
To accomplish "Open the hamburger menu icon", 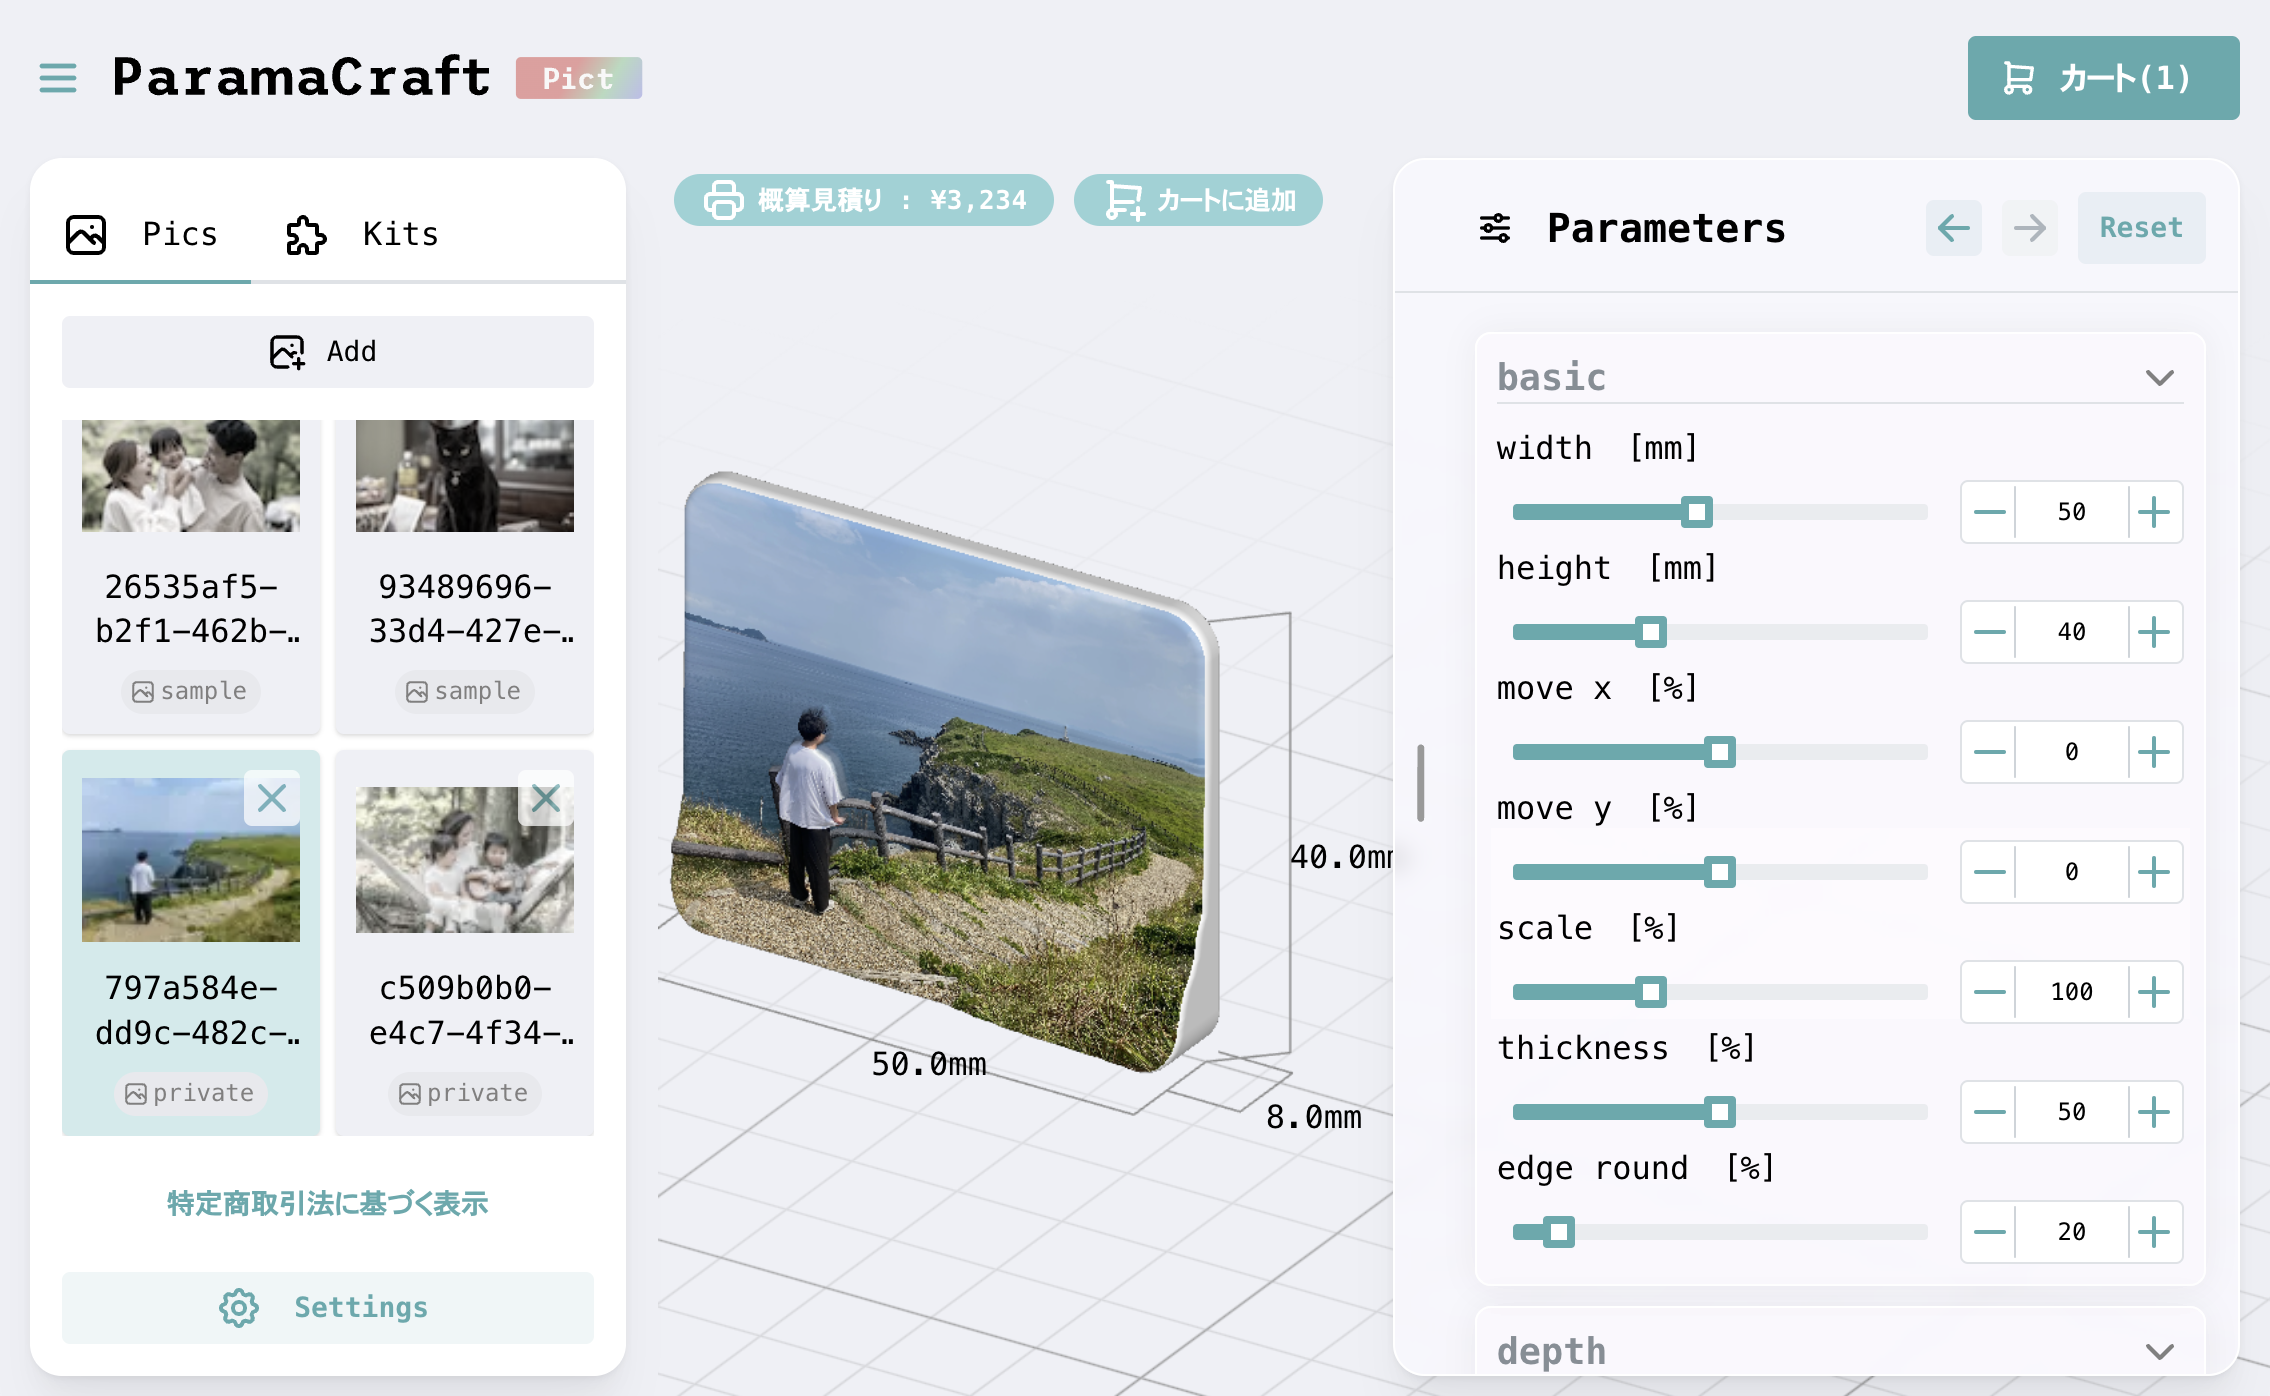I will [x=58, y=78].
